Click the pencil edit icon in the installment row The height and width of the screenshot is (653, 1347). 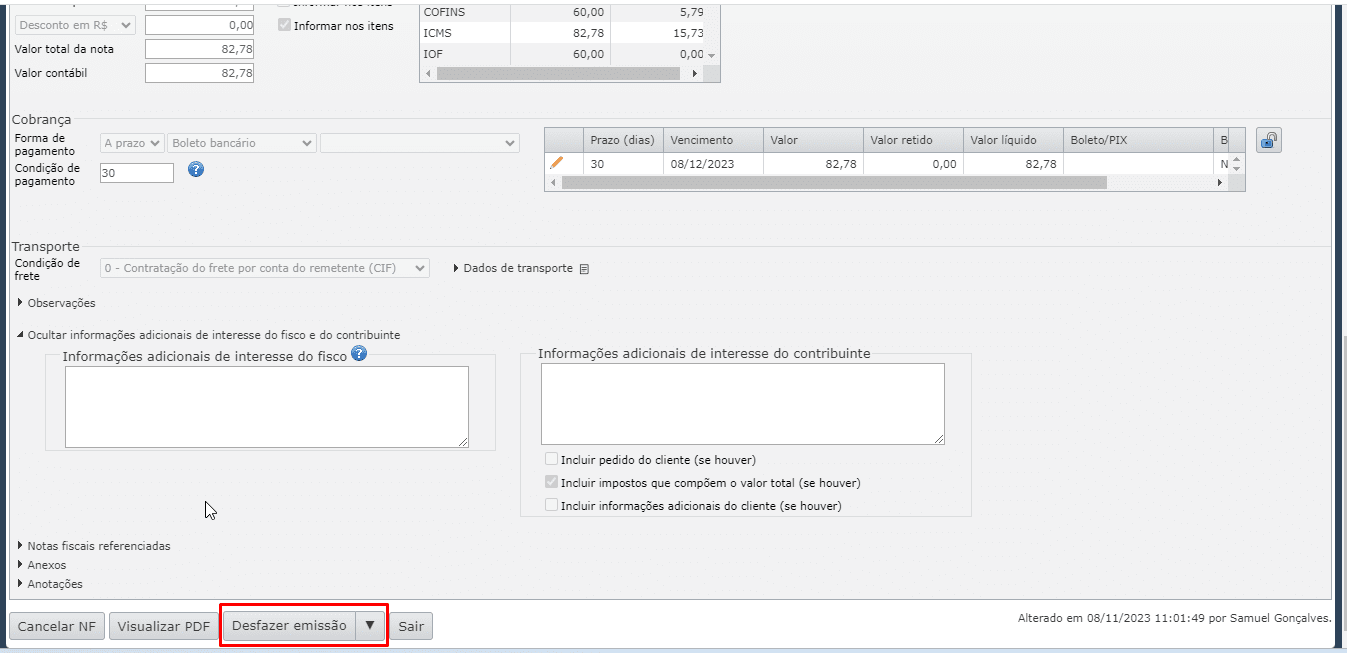pos(557,163)
